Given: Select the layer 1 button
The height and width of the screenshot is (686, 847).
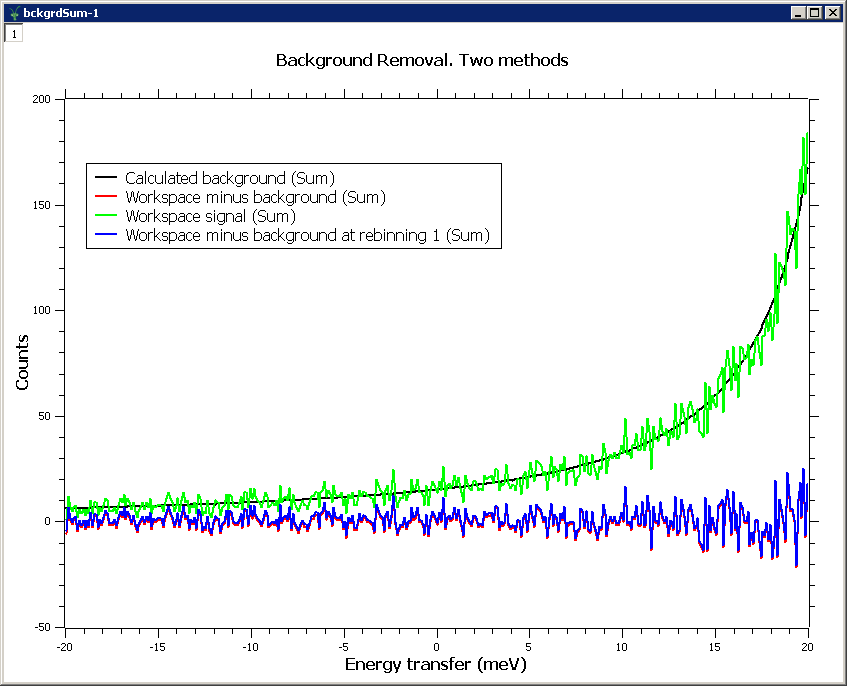Looking at the screenshot, I should click(14, 33).
